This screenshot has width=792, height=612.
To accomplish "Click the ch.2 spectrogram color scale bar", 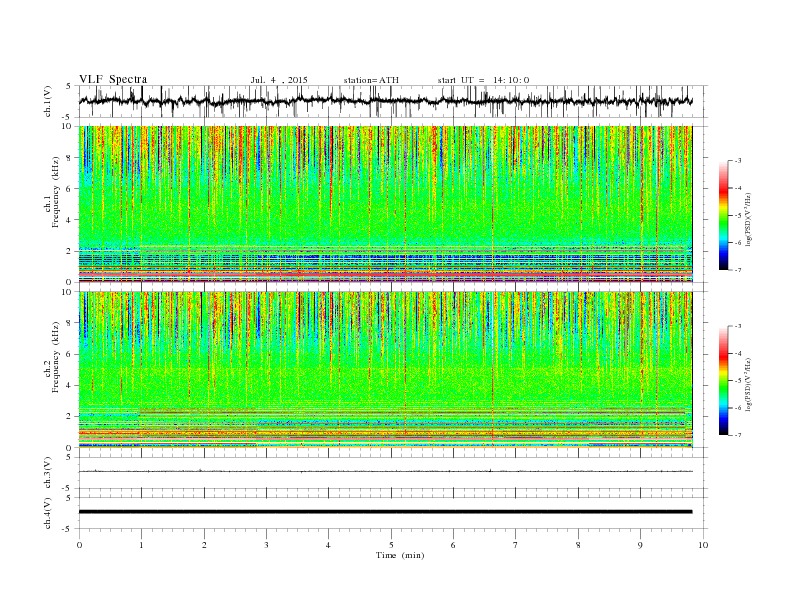I will click(723, 380).
